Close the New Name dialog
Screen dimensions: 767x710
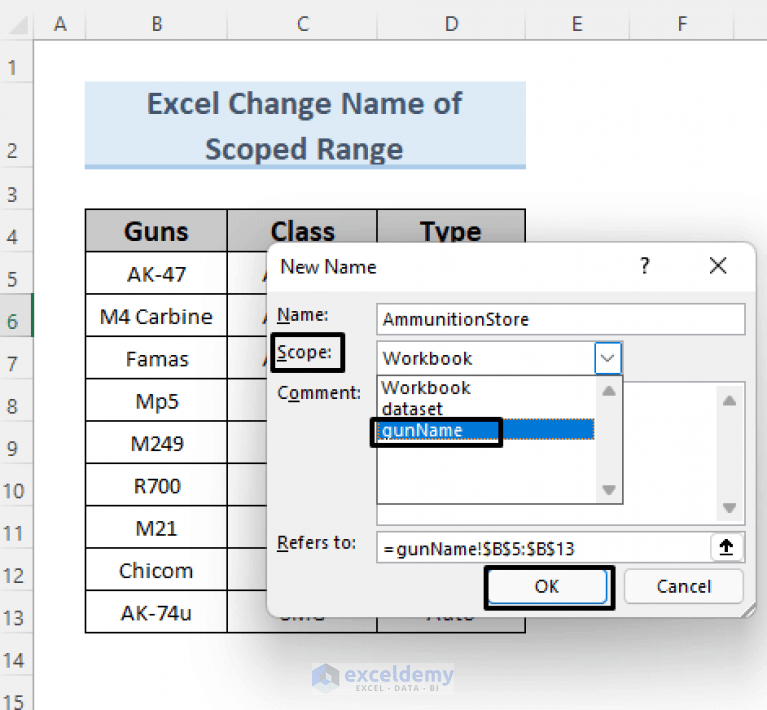point(718,266)
